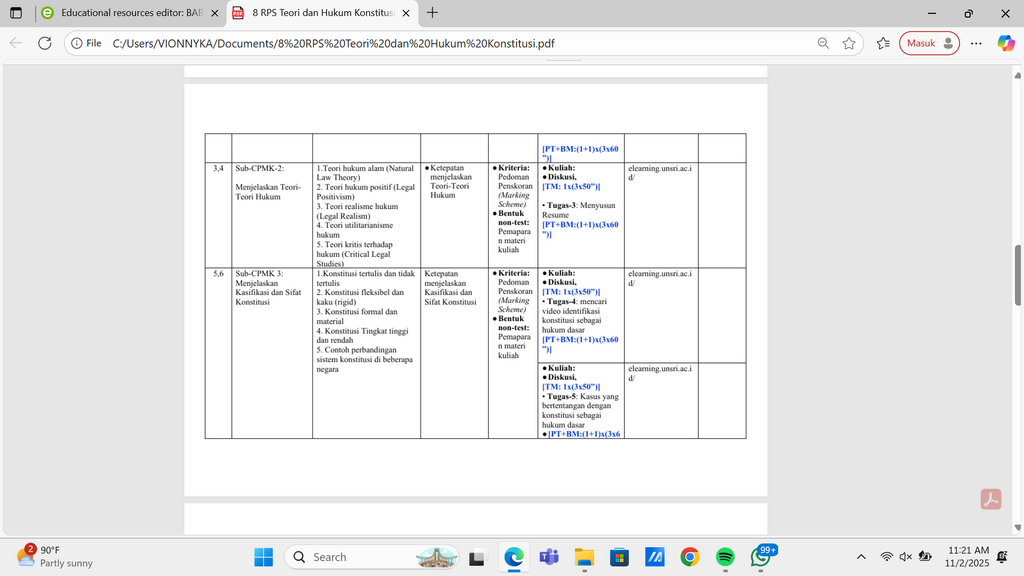
Task: Open Spotify from the taskbar
Action: tap(725, 557)
